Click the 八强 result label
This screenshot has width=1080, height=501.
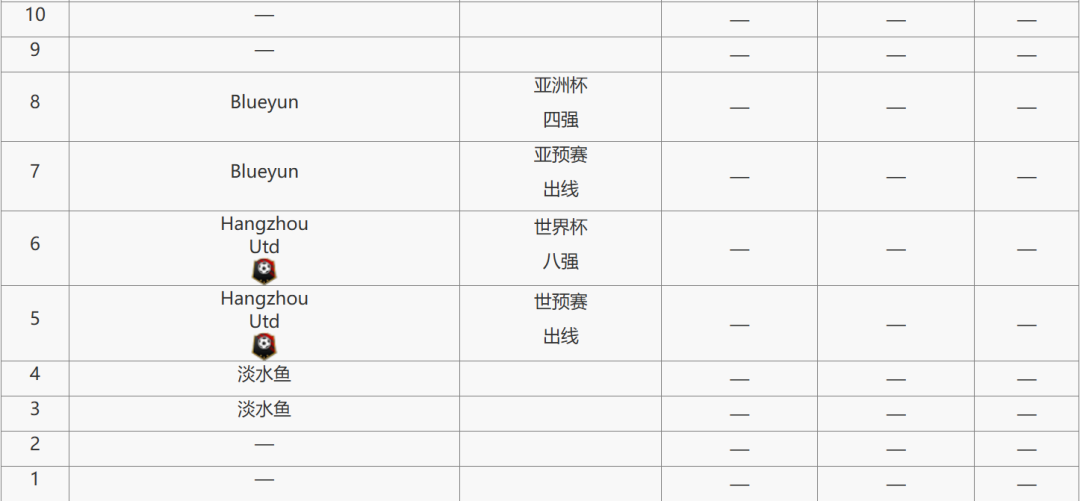(561, 261)
